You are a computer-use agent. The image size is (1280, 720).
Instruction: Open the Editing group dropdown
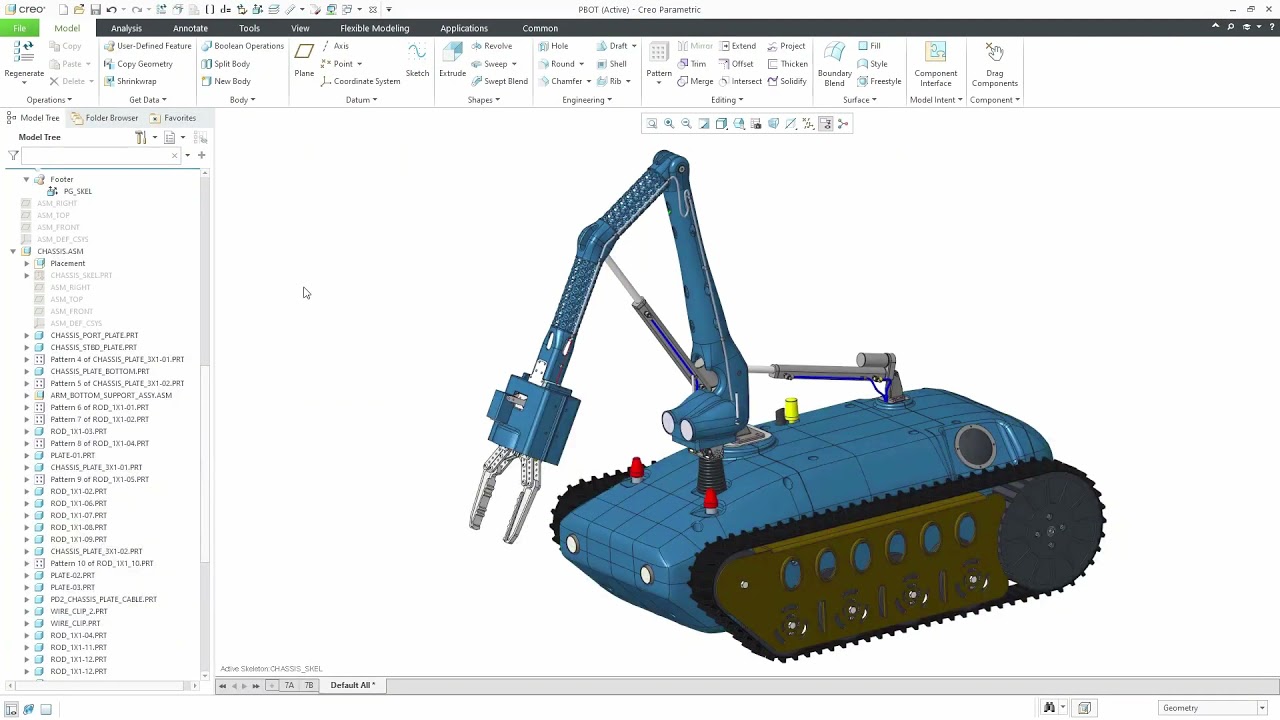pyautogui.click(x=727, y=100)
